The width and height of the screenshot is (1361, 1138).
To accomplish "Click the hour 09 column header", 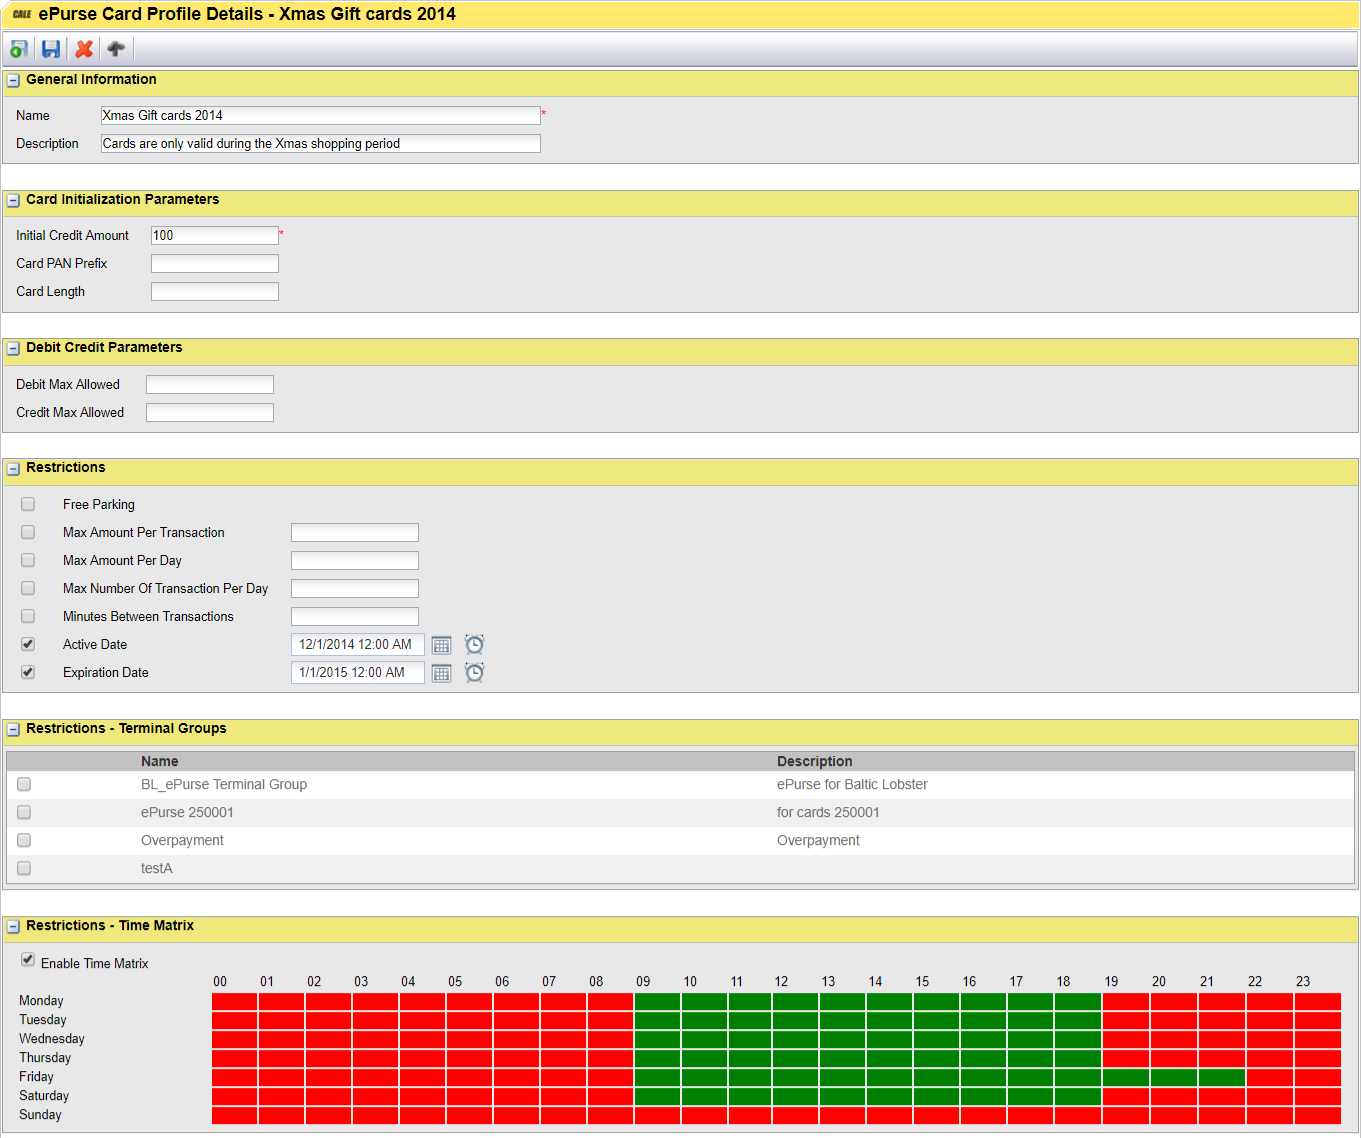I will (x=643, y=982).
